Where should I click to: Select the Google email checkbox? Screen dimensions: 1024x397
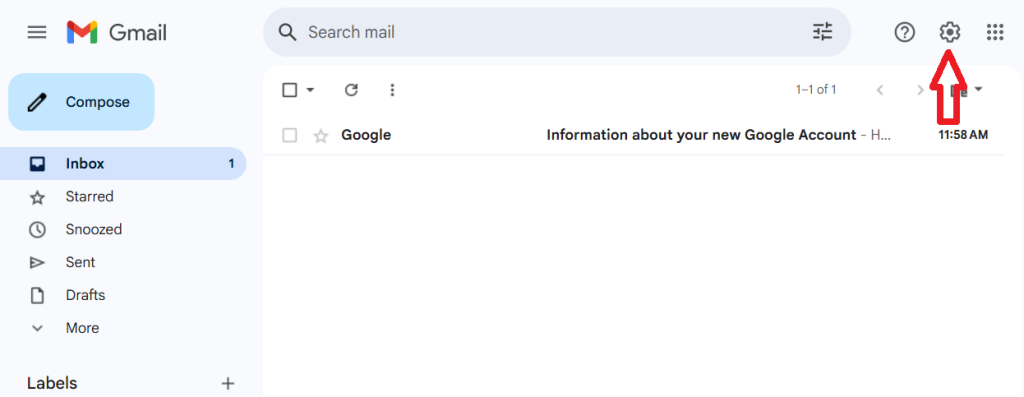click(290, 135)
